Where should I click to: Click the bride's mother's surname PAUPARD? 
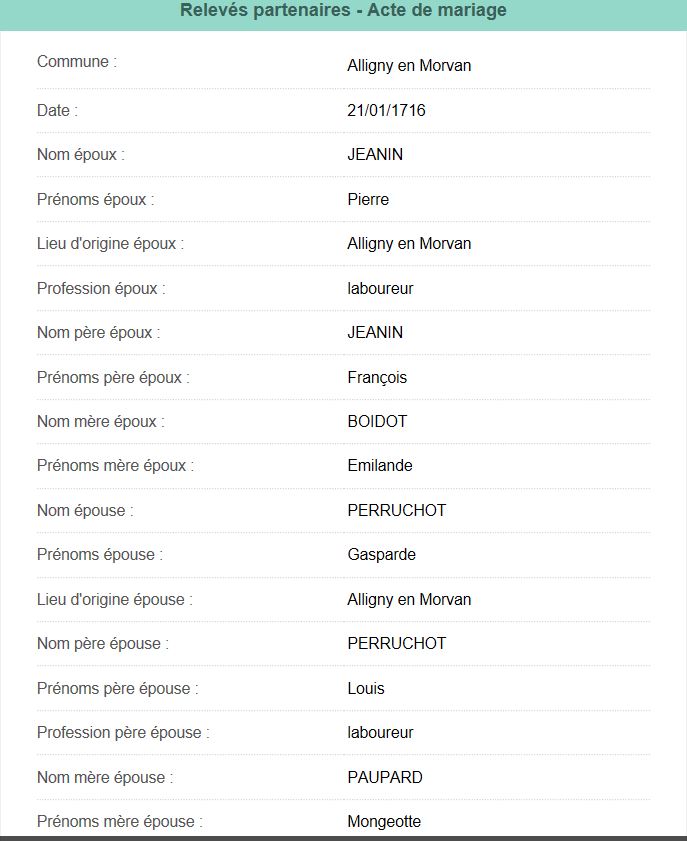385,778
